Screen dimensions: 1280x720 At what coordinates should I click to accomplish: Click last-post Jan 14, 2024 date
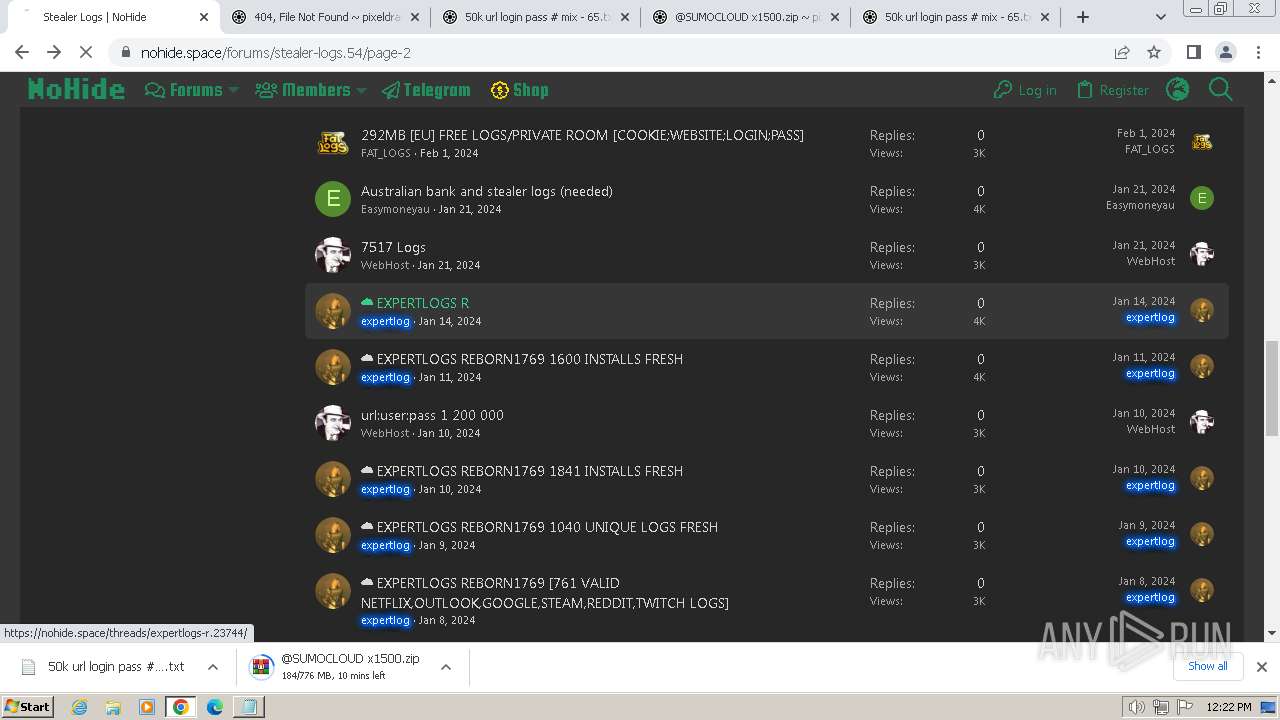[1144, 301]
